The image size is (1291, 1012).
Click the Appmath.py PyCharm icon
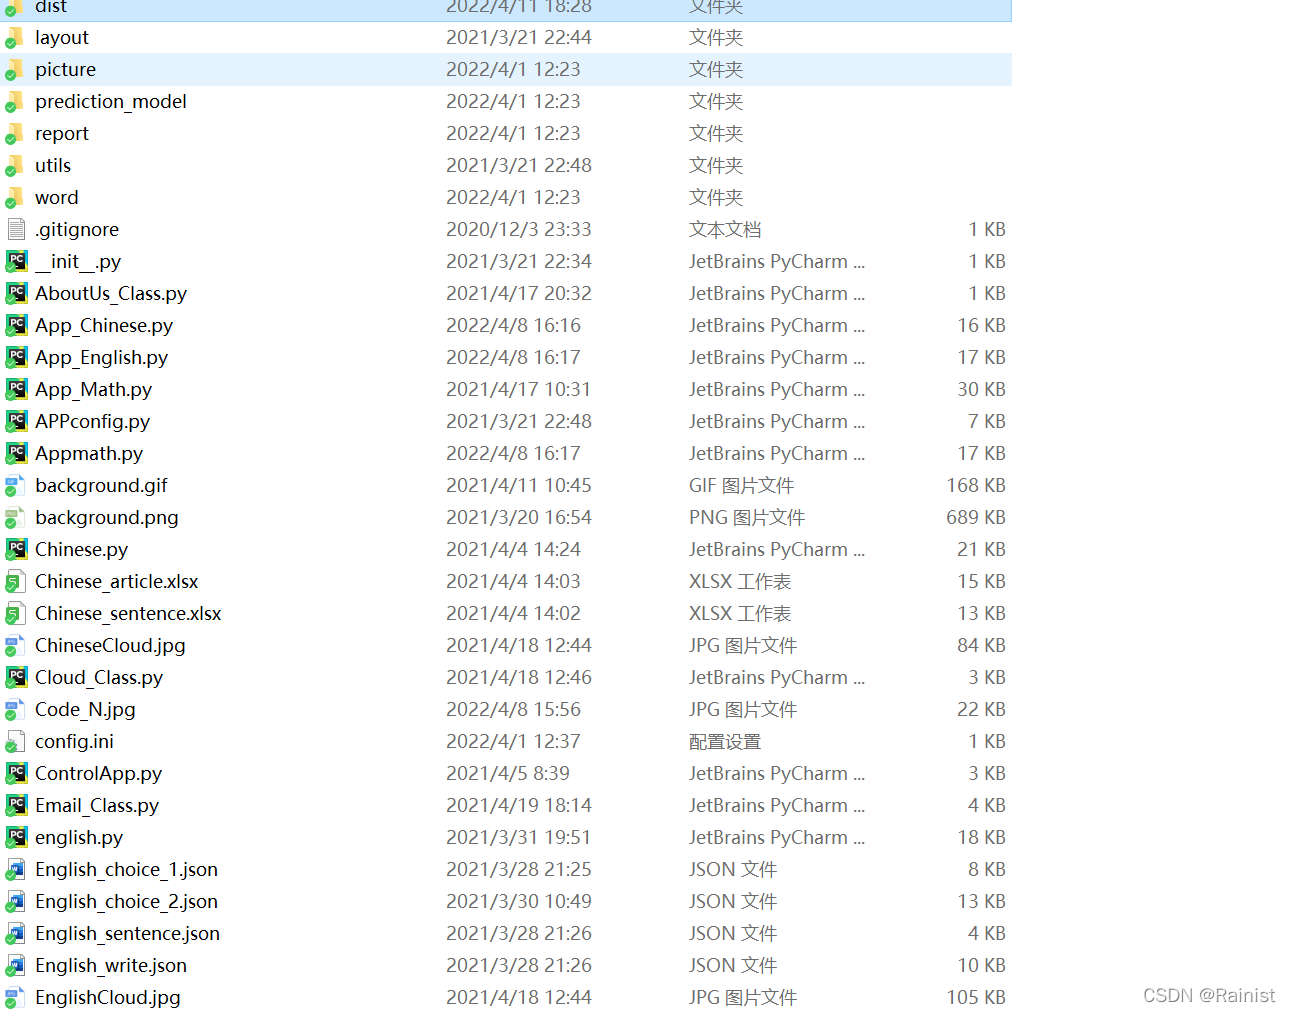pyautogui.click(x=15, y=454)
